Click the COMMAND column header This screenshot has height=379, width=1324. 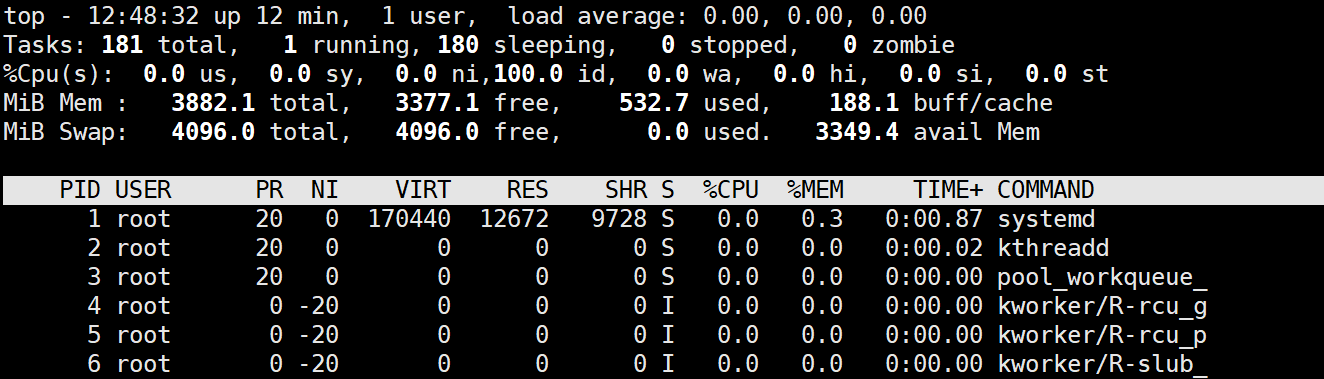[1046, 190]
